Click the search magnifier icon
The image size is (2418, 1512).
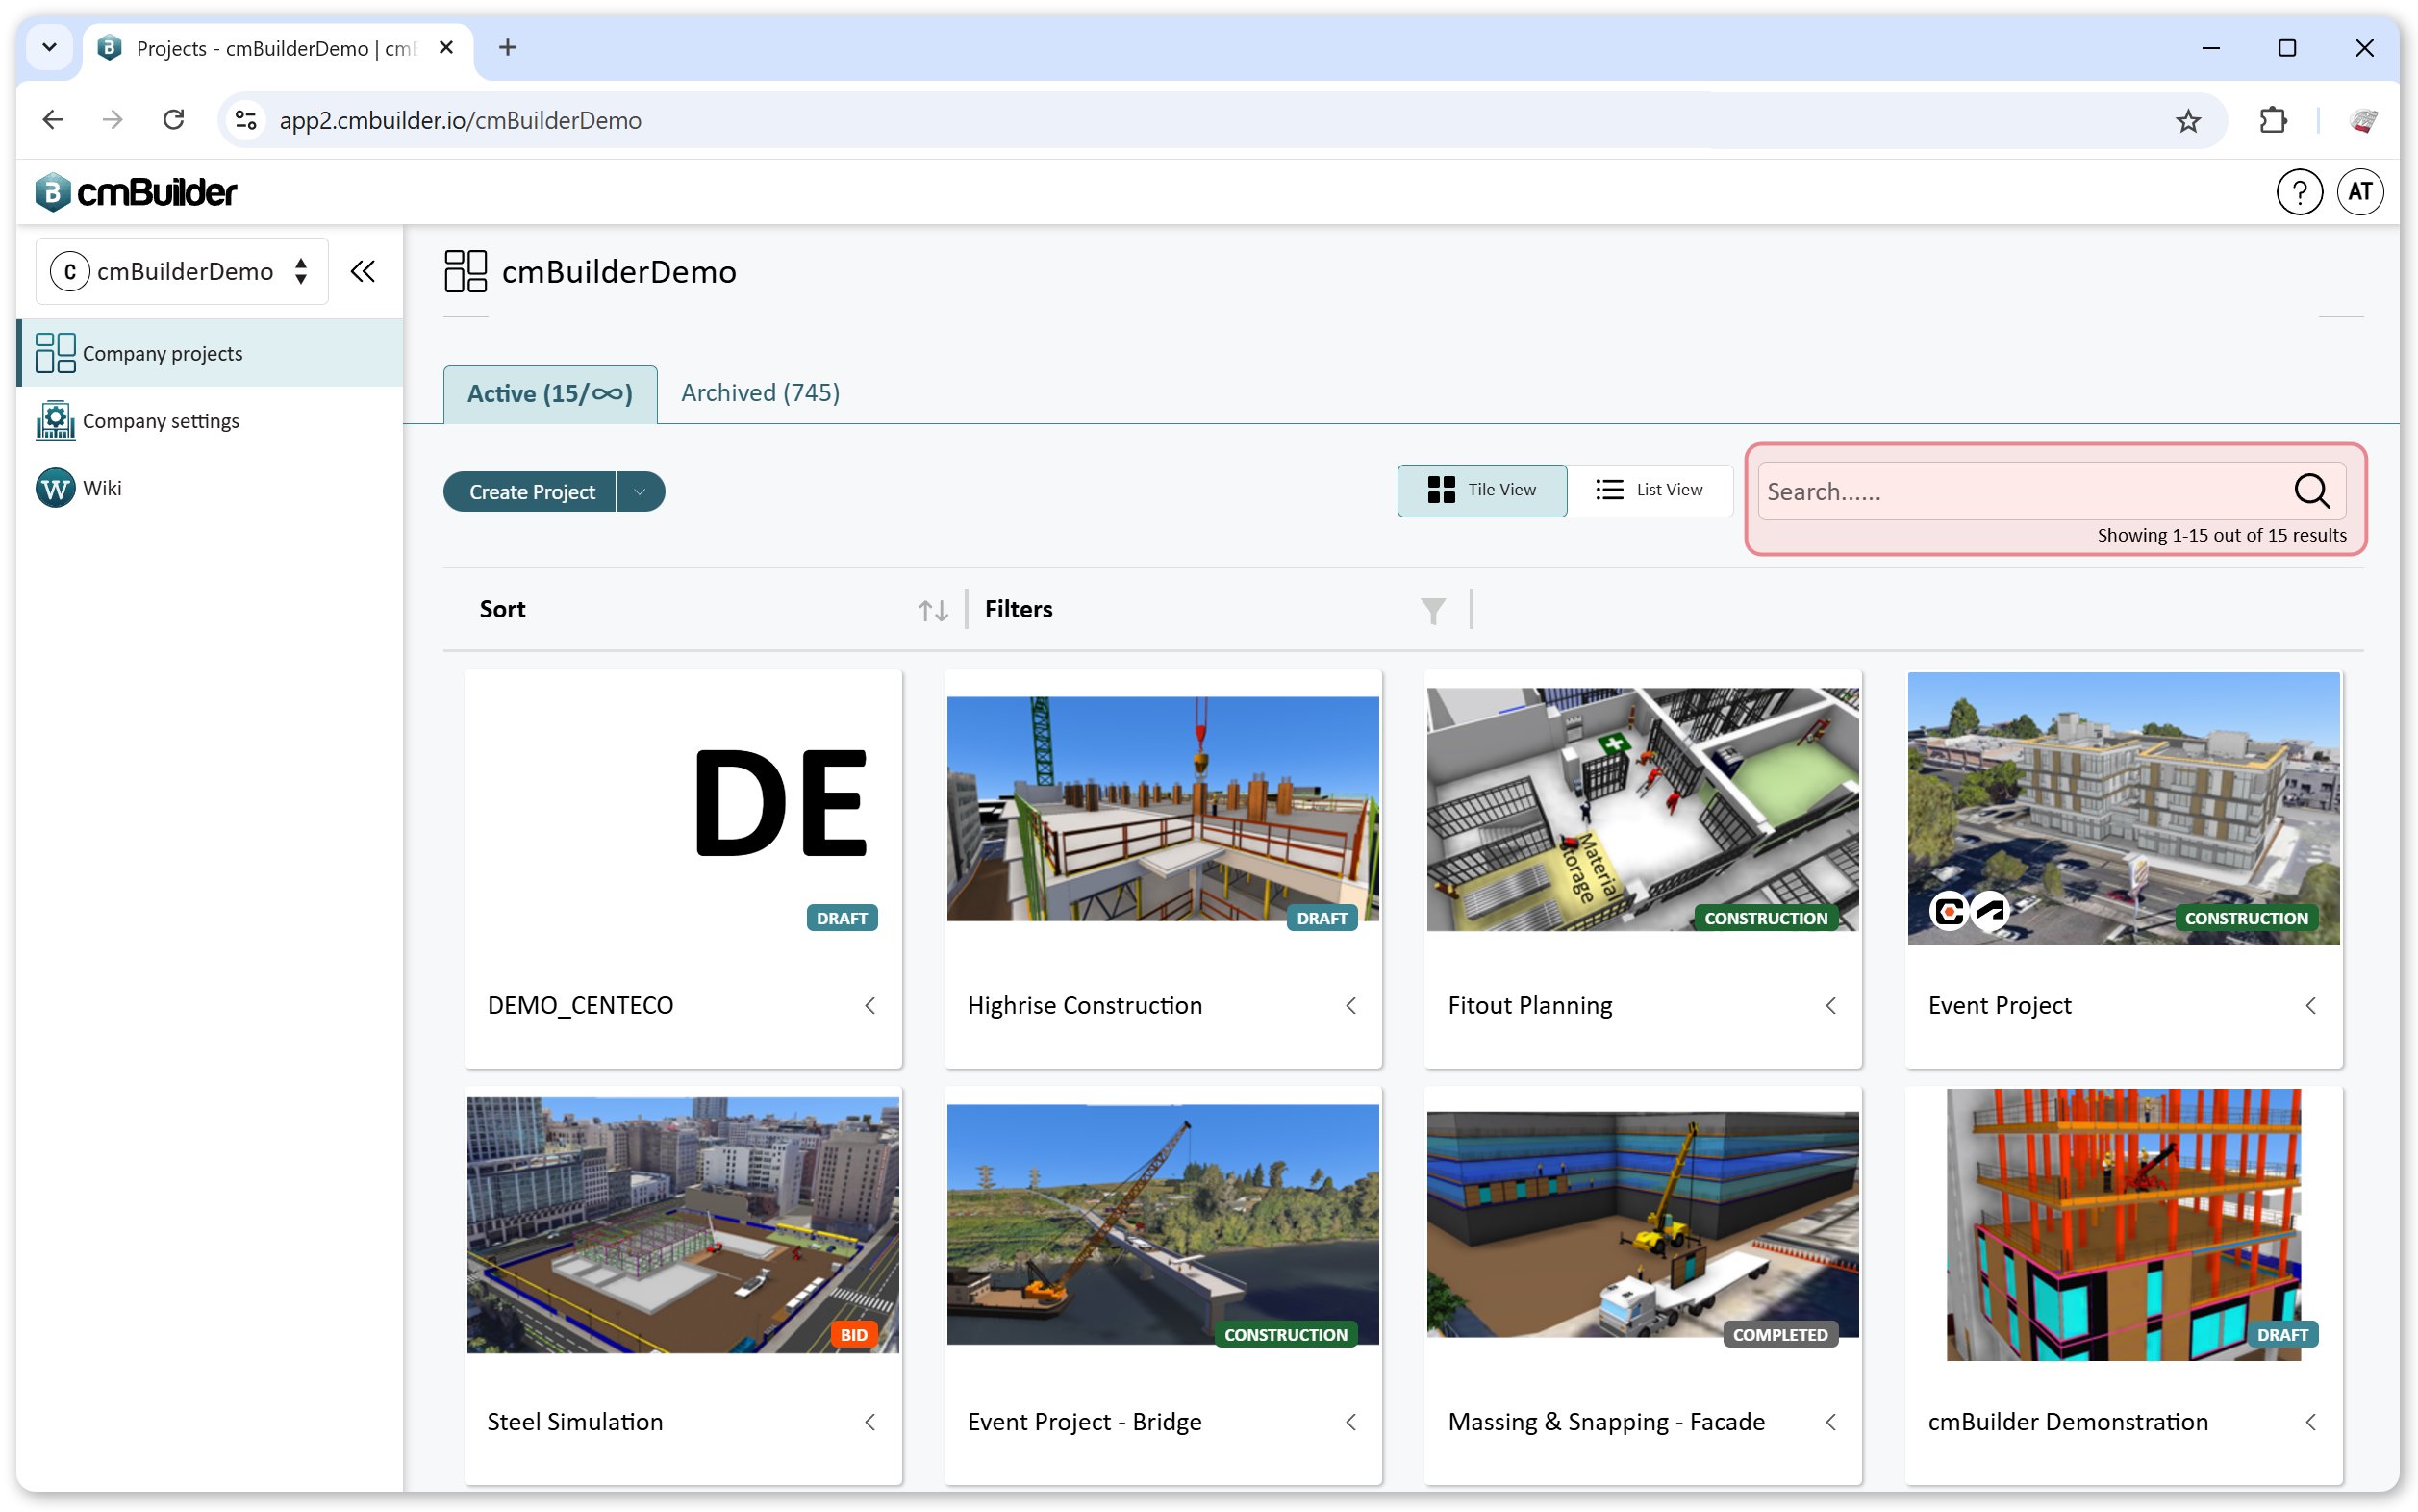2311,491
